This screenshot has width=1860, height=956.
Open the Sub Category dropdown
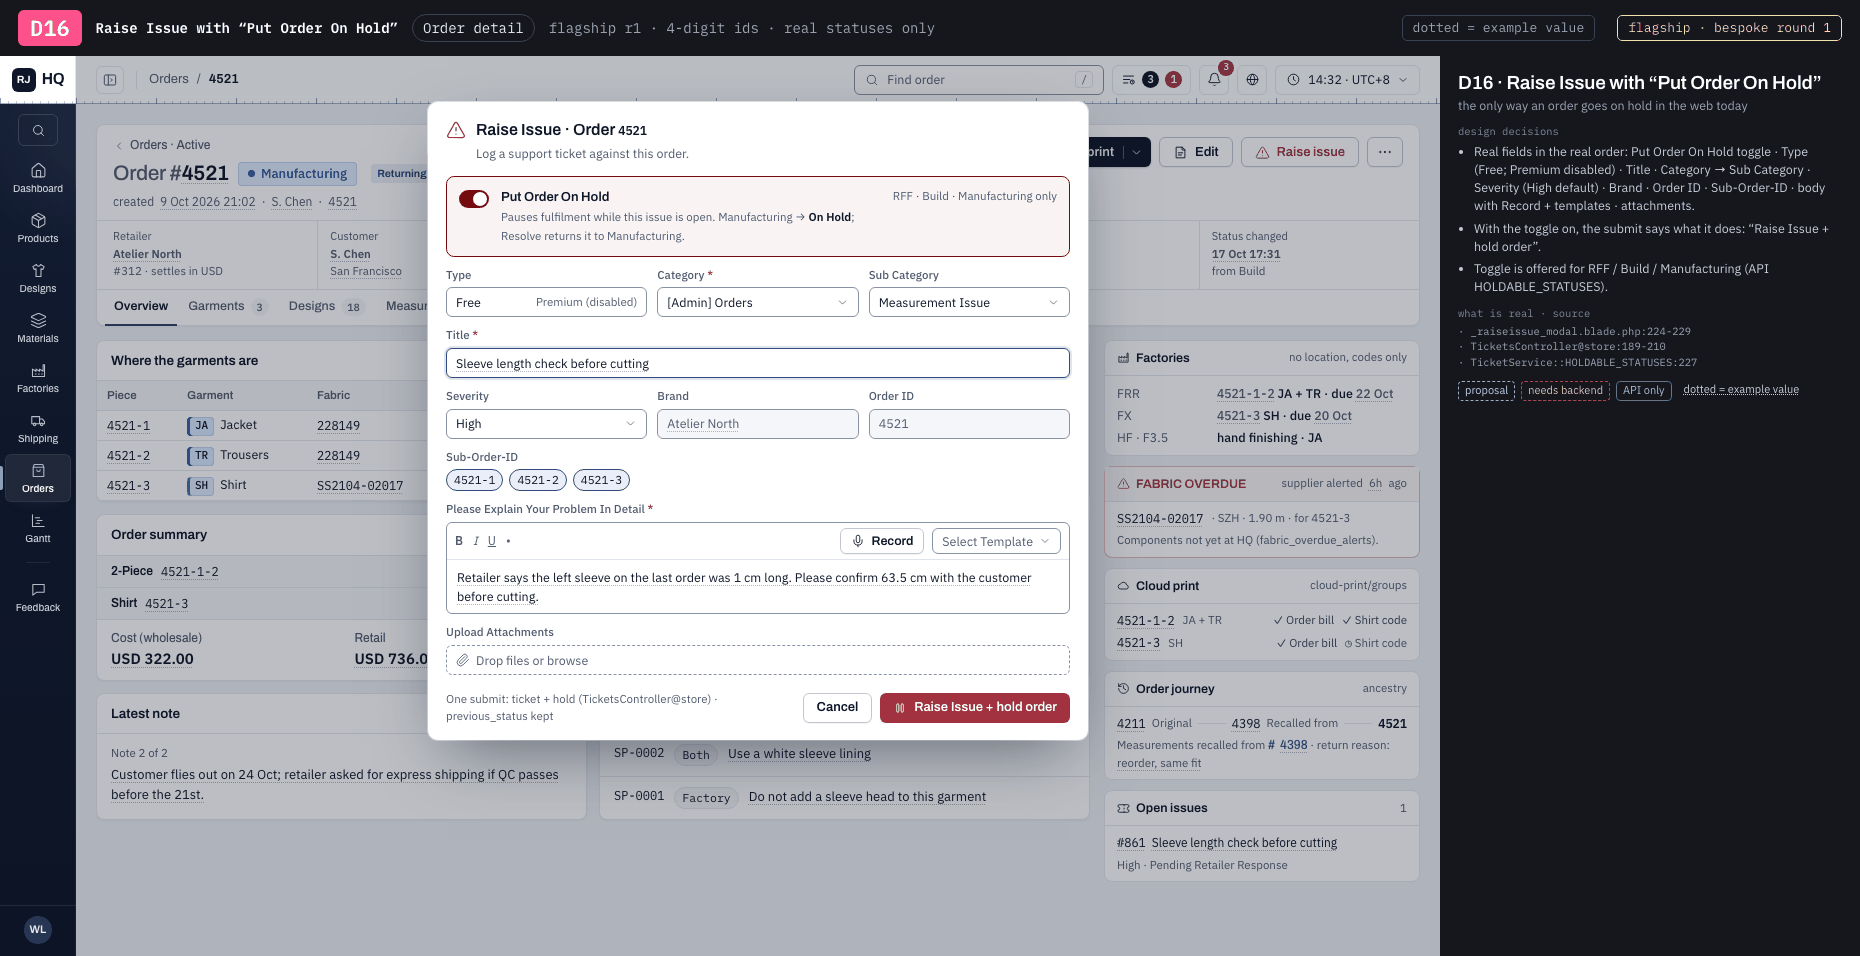(969, 302)
